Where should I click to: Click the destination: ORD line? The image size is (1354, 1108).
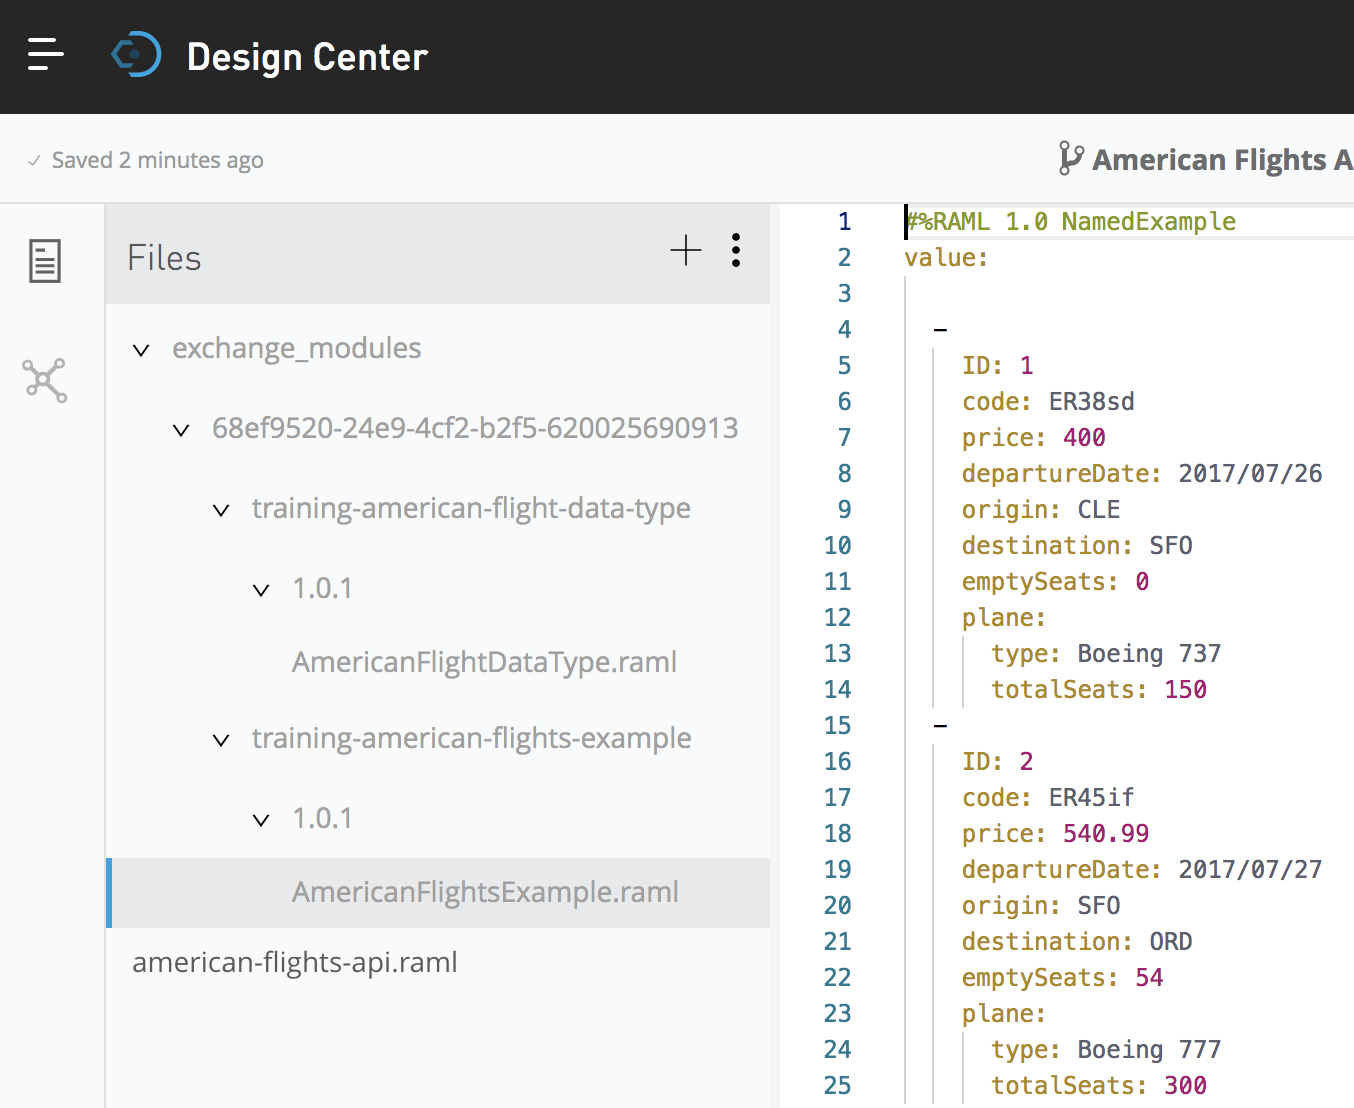pos(1077,941)
